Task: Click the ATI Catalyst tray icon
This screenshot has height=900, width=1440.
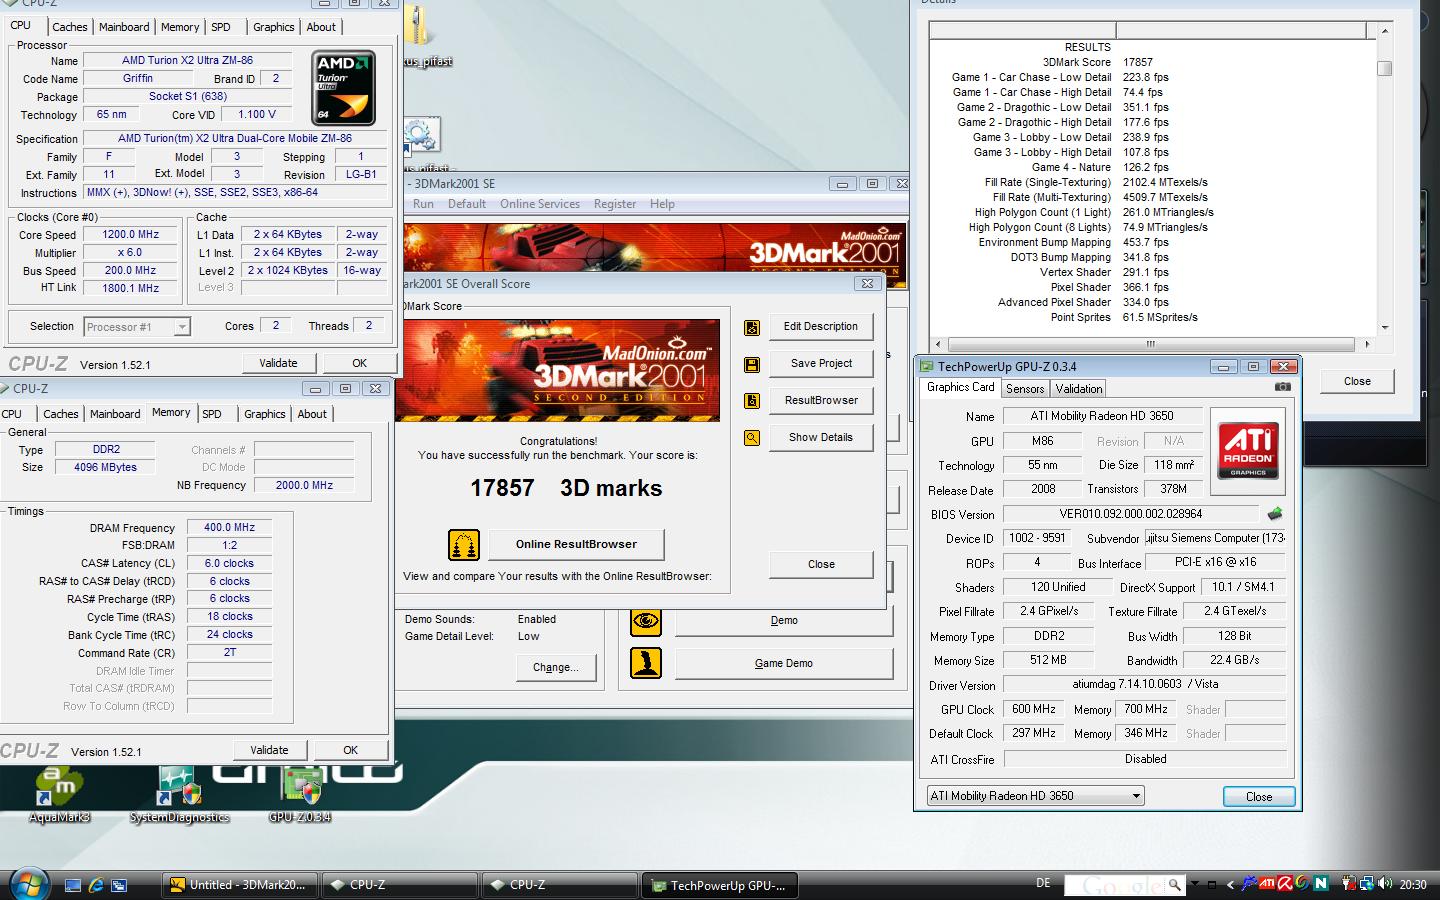Action: pos(1267,884)
